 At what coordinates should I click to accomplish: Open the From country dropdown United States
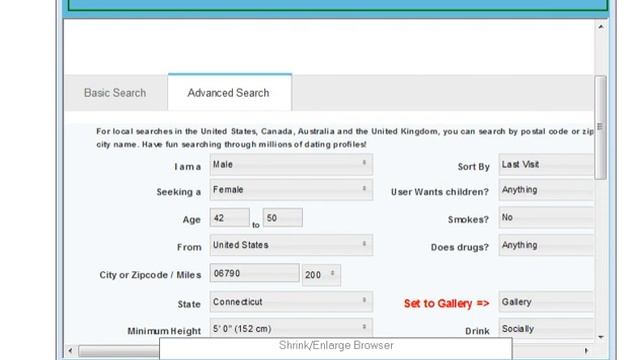291,245
